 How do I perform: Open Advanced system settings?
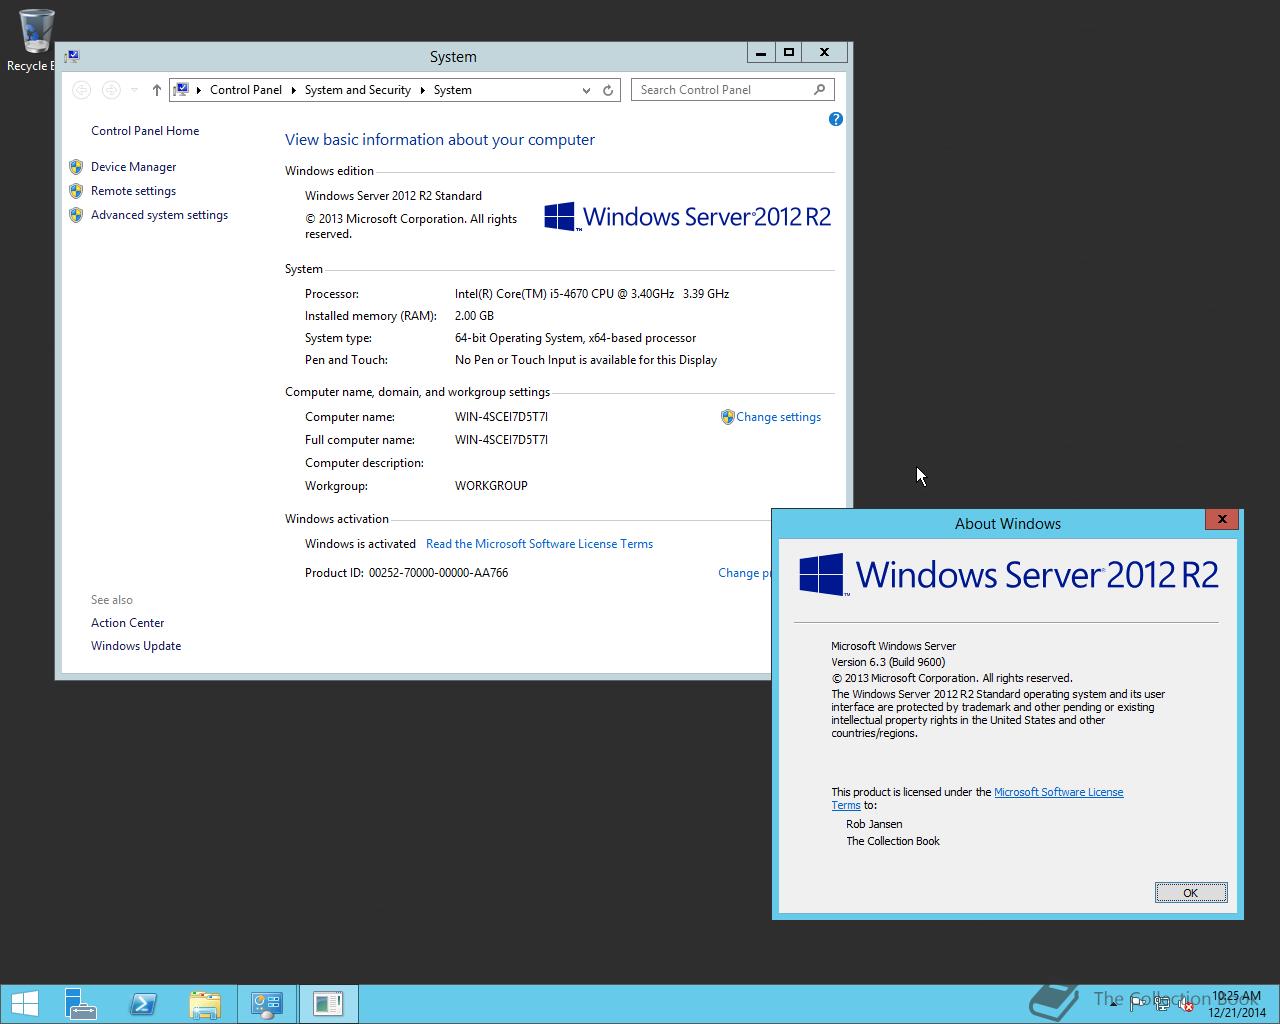[159, 215]
